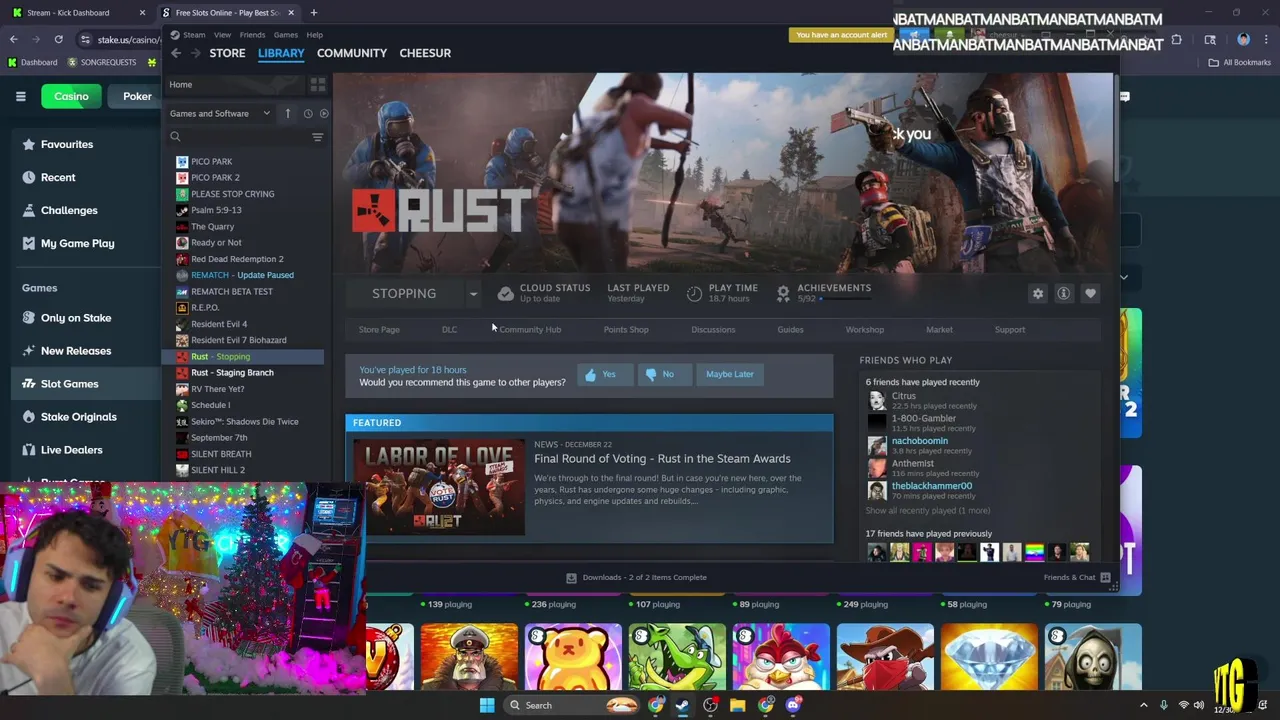Image resolution: width=1280 pixels, height=720 pixels.
Task: Open the Steam menu
Action: point(194,35)
